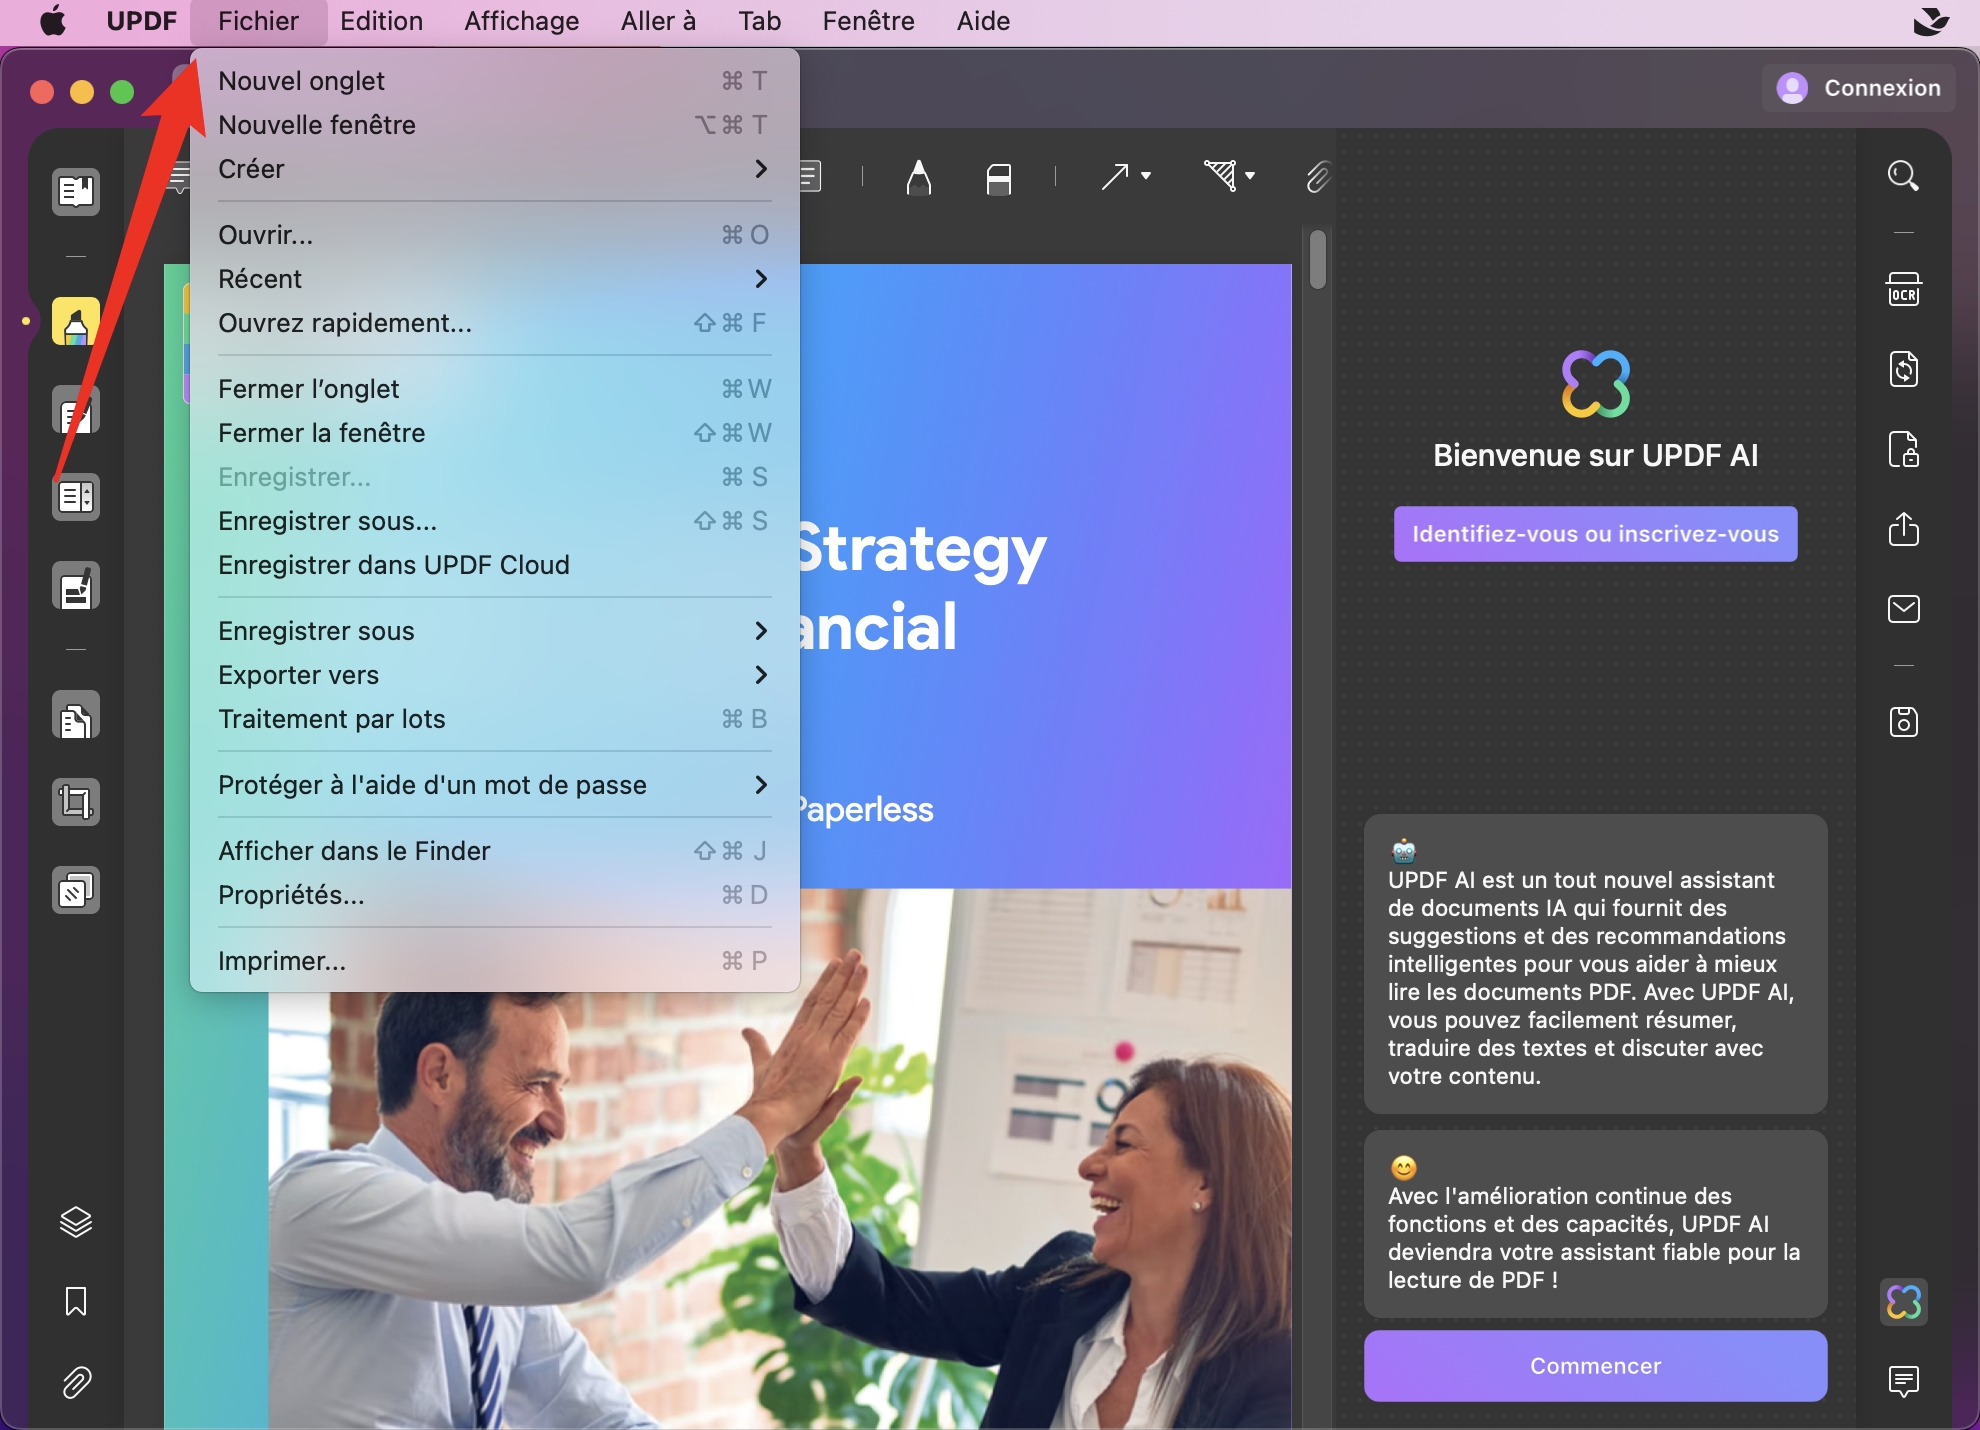This screenshot has height=1430, width=1980.
Task: Choose Enregistrer dans UPDF Cloud
Action: click(494, 565)
